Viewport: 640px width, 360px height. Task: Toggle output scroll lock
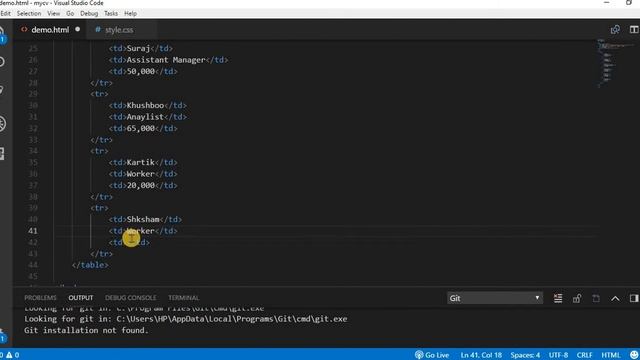tap(577, 298)
